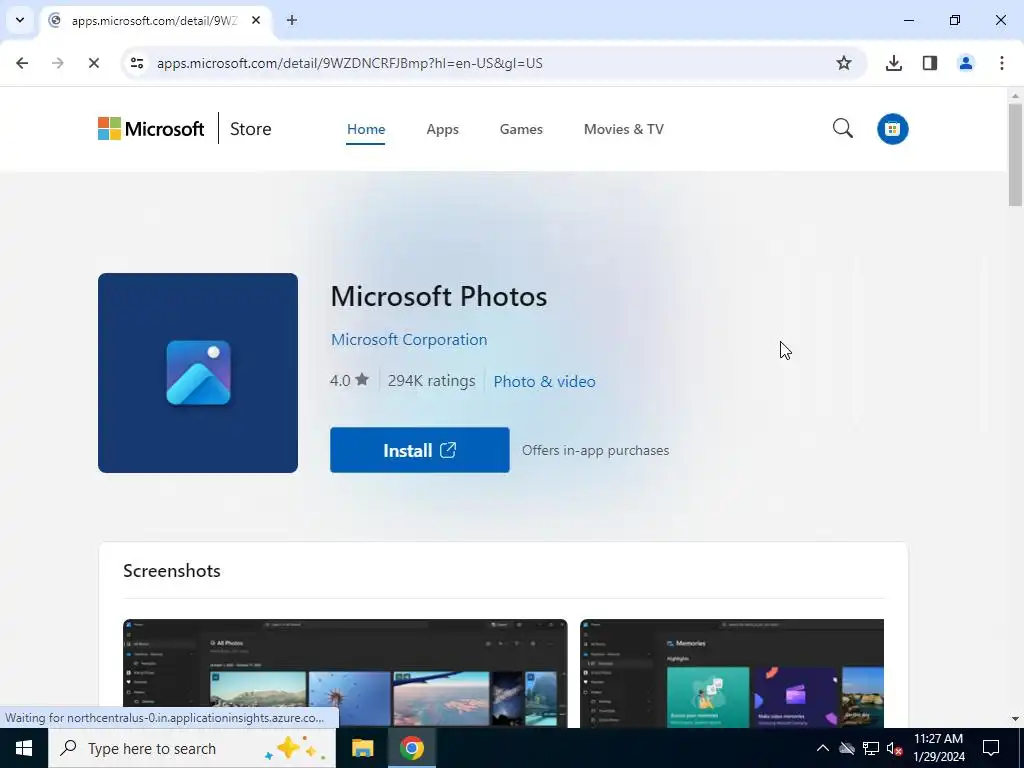
Task: Open a new browser tab with plus
Action: pos(292,20)
